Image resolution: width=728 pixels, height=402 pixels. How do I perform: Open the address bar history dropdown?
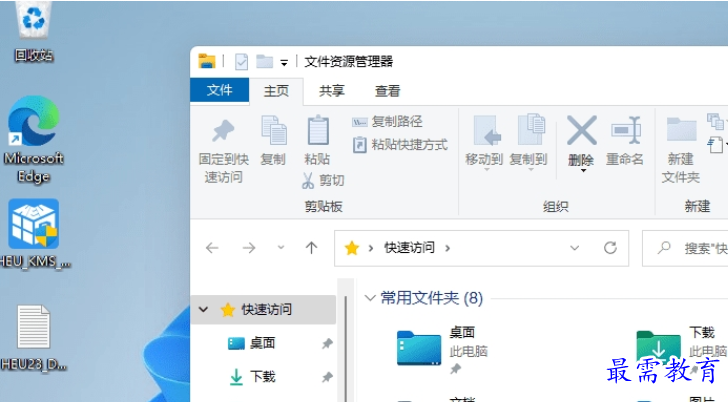pos(575,248)
